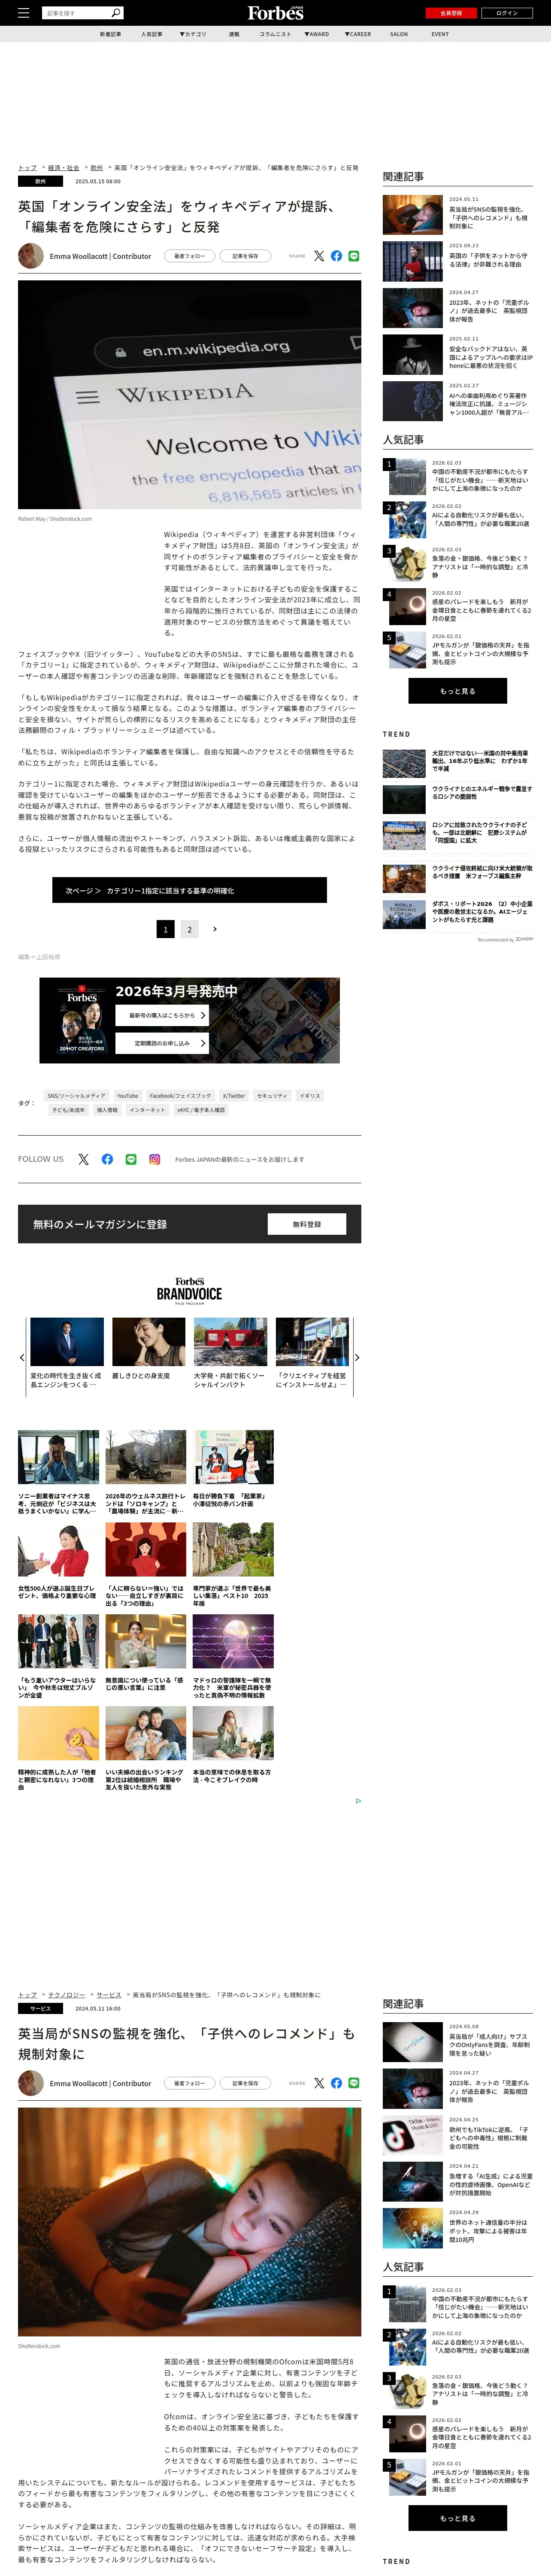Click the red 会員登録 button

(451, 13)
